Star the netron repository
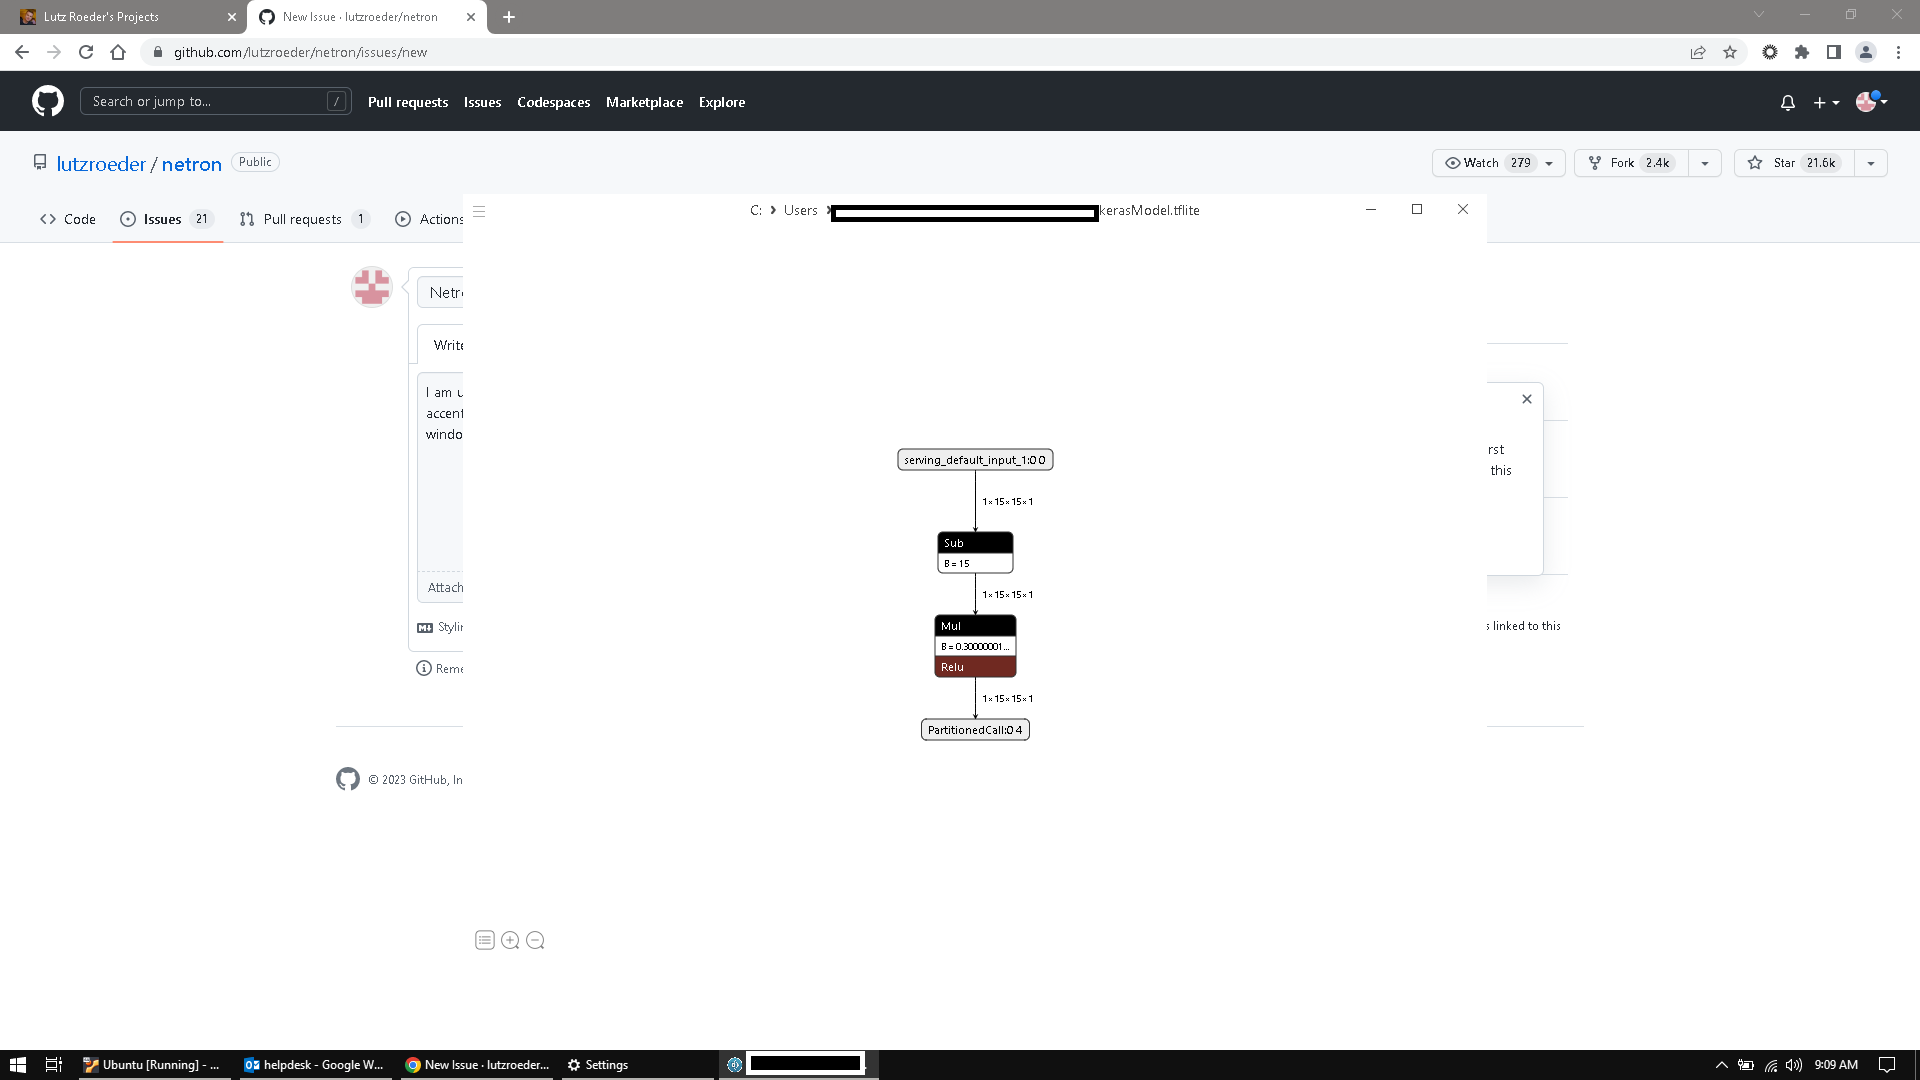This screenshot has width=1920, height=1080. coord(1790,162)
